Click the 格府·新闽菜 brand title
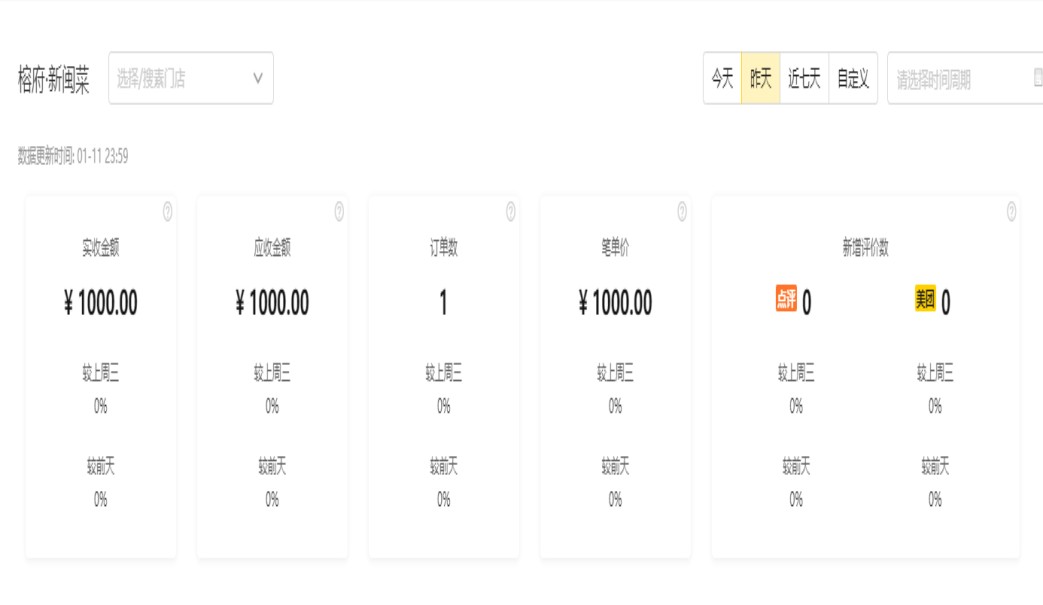This screenshot has height=605, width=1043. coord(53,80)
